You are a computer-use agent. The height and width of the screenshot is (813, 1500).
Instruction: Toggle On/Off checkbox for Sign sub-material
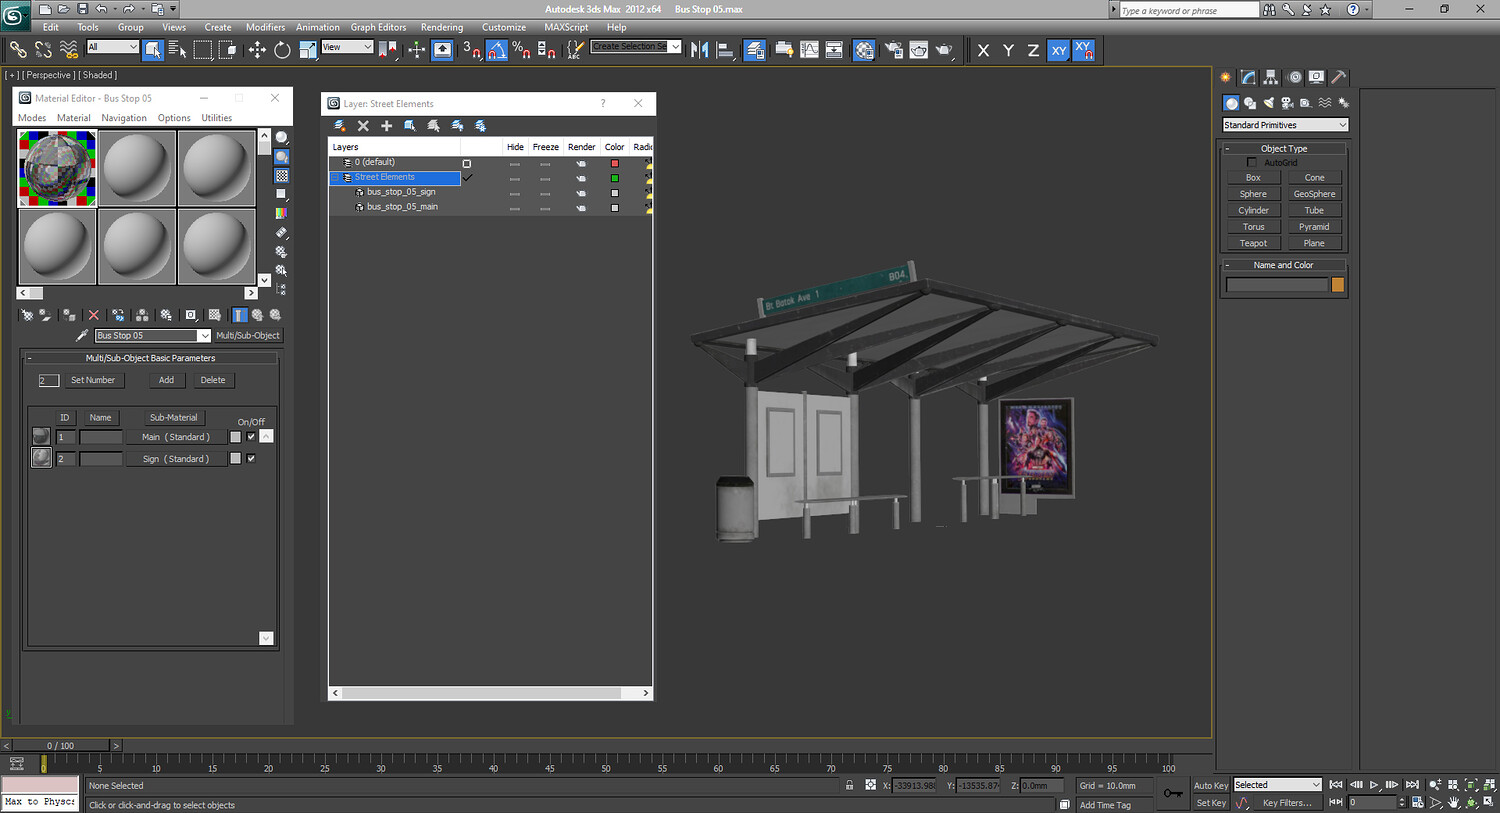(251, 459)
